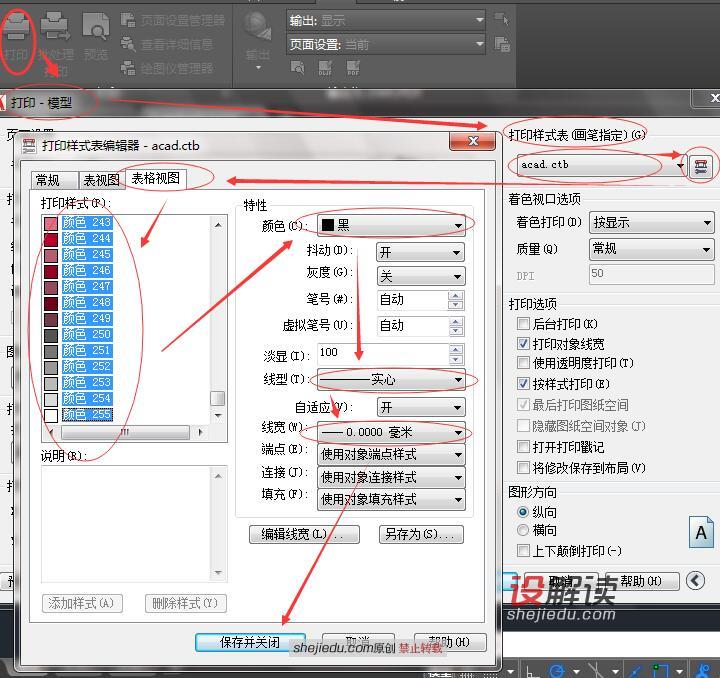Click the Batch Plot (批处理) ribbon icon
Screen dimensions: 720x678
55,27
